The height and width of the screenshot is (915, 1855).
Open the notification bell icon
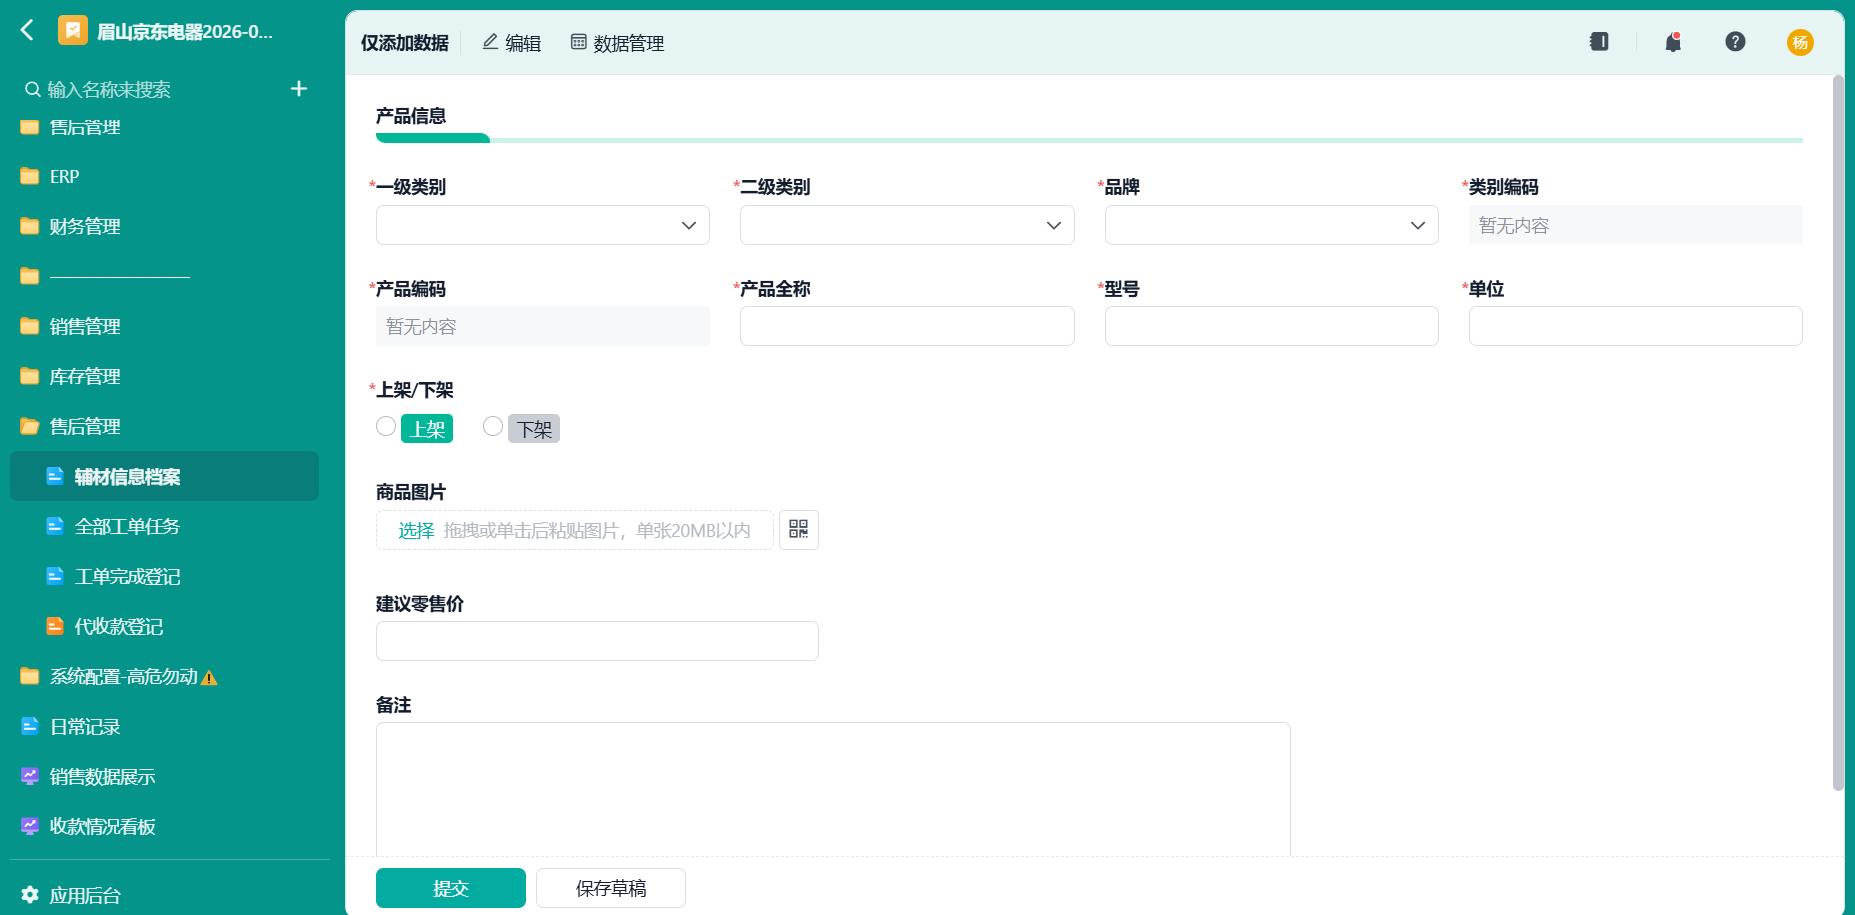(x=1673, y=42)
